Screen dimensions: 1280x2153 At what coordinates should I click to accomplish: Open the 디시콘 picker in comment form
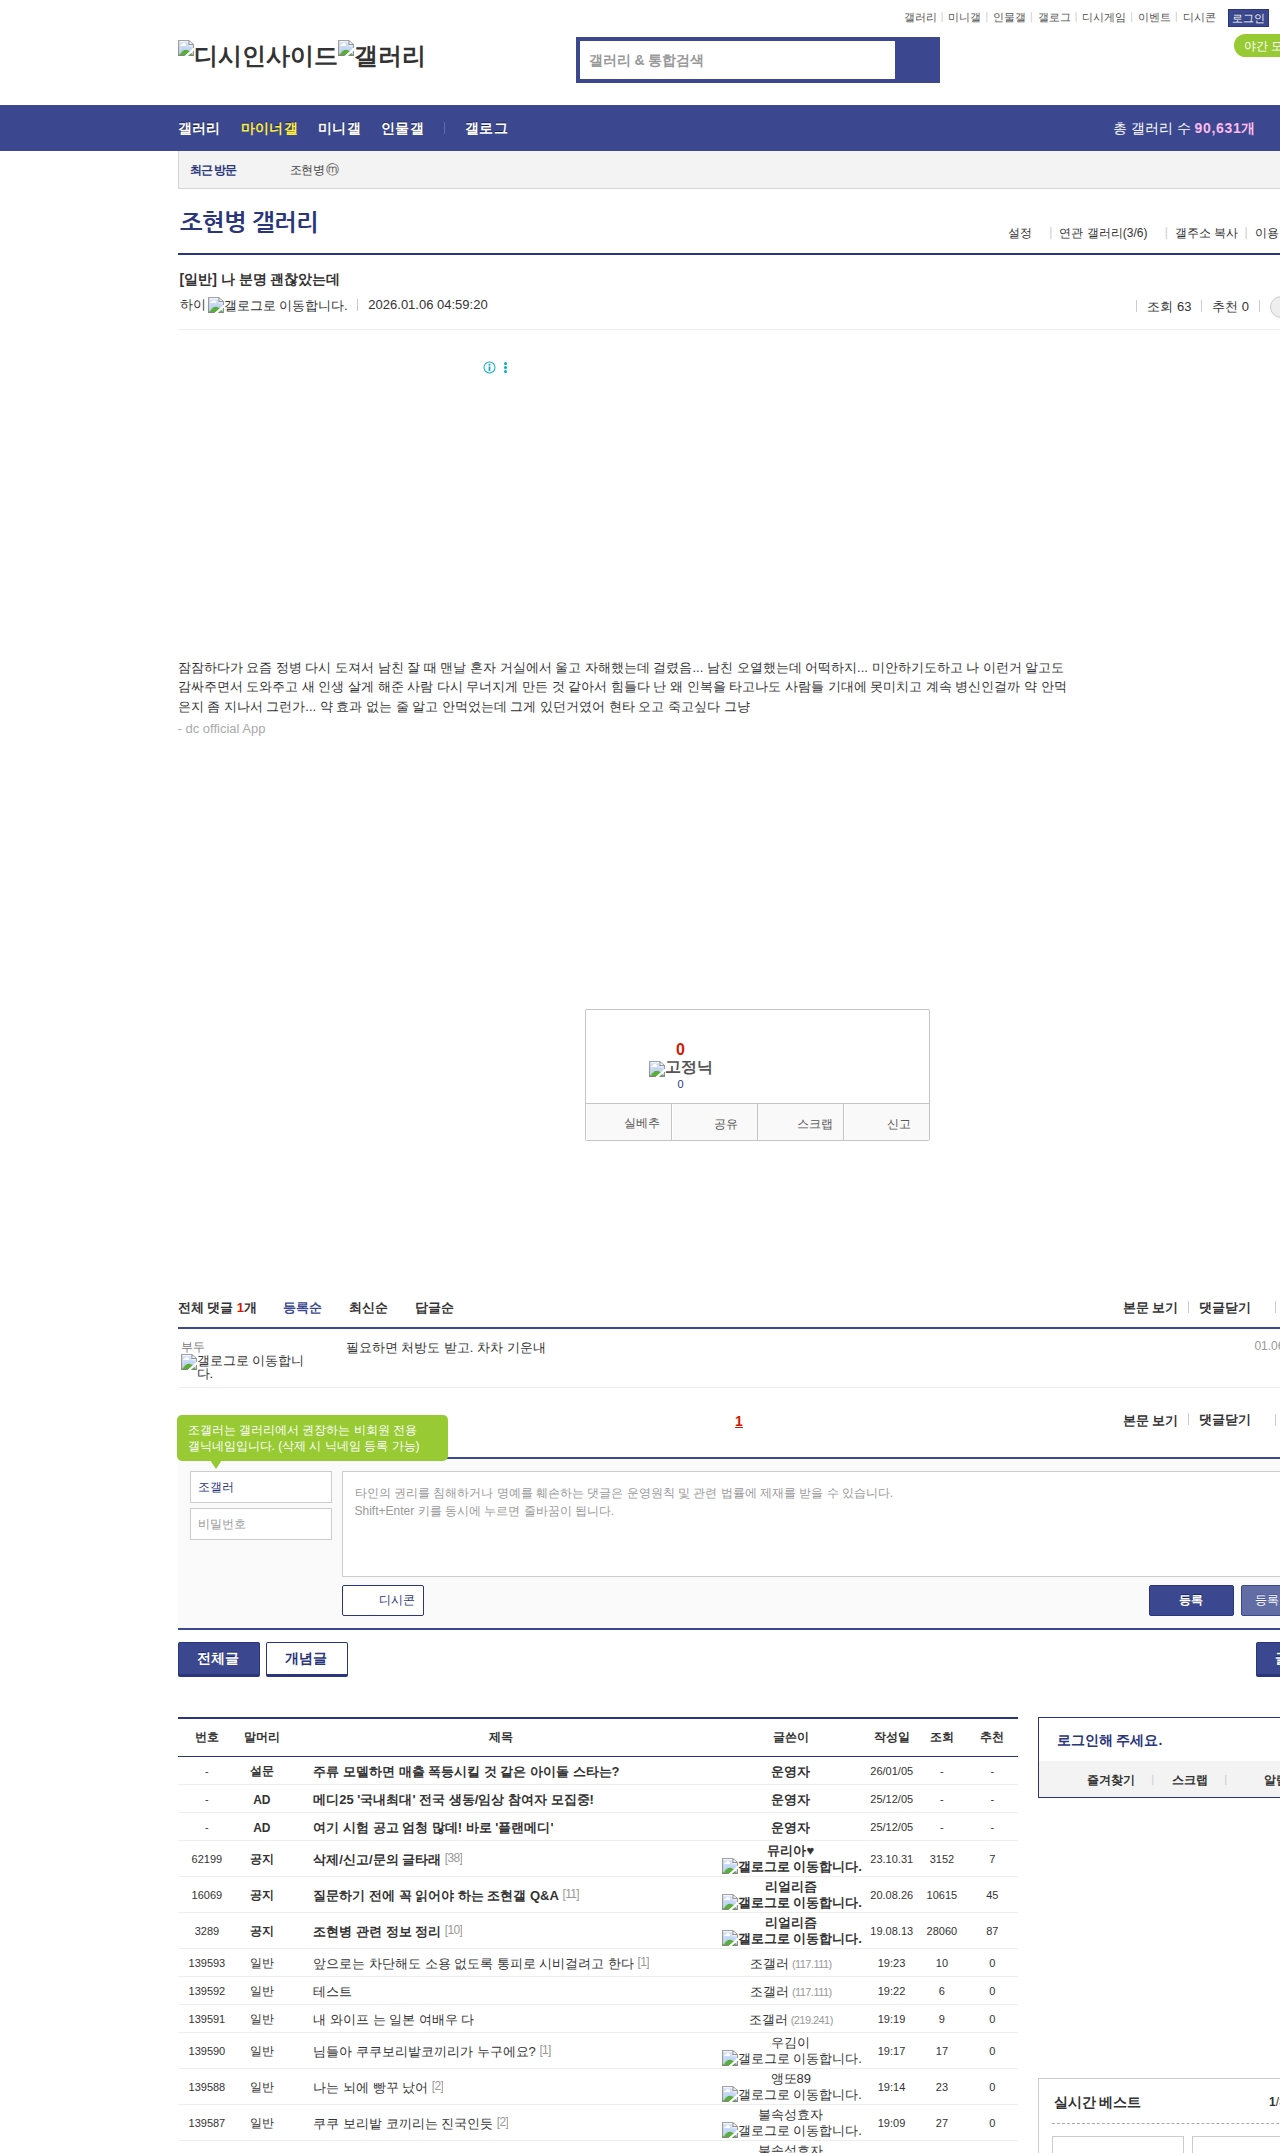[x=383, y=1600]
